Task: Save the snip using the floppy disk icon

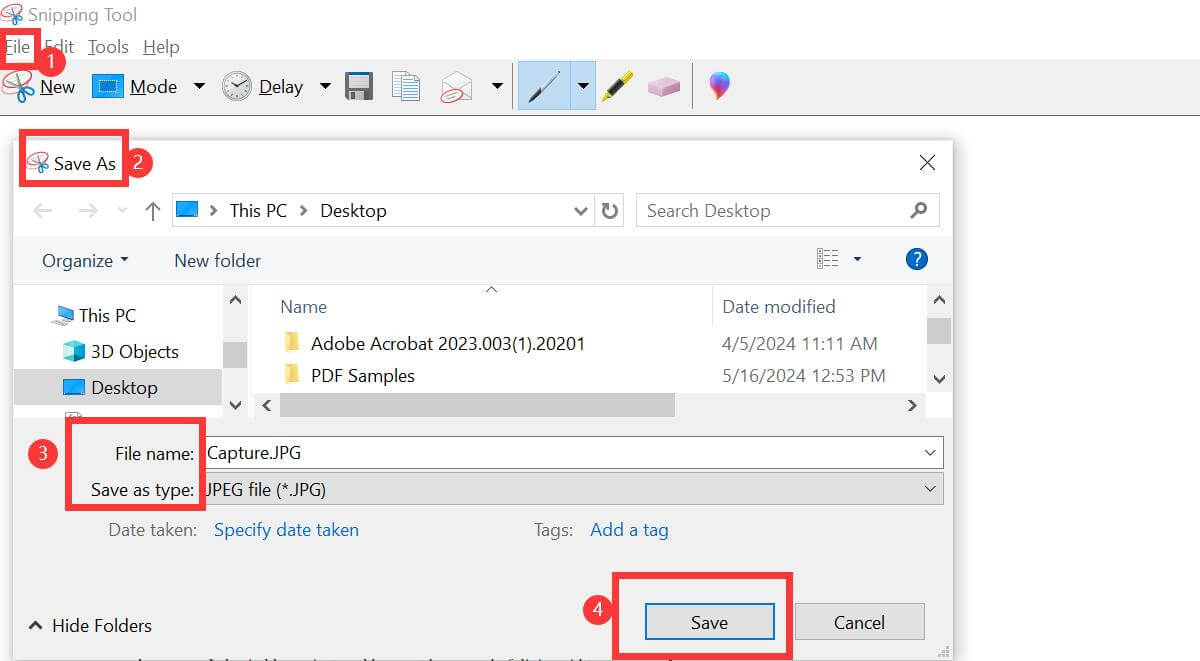Action: click(x=358, y=86)
